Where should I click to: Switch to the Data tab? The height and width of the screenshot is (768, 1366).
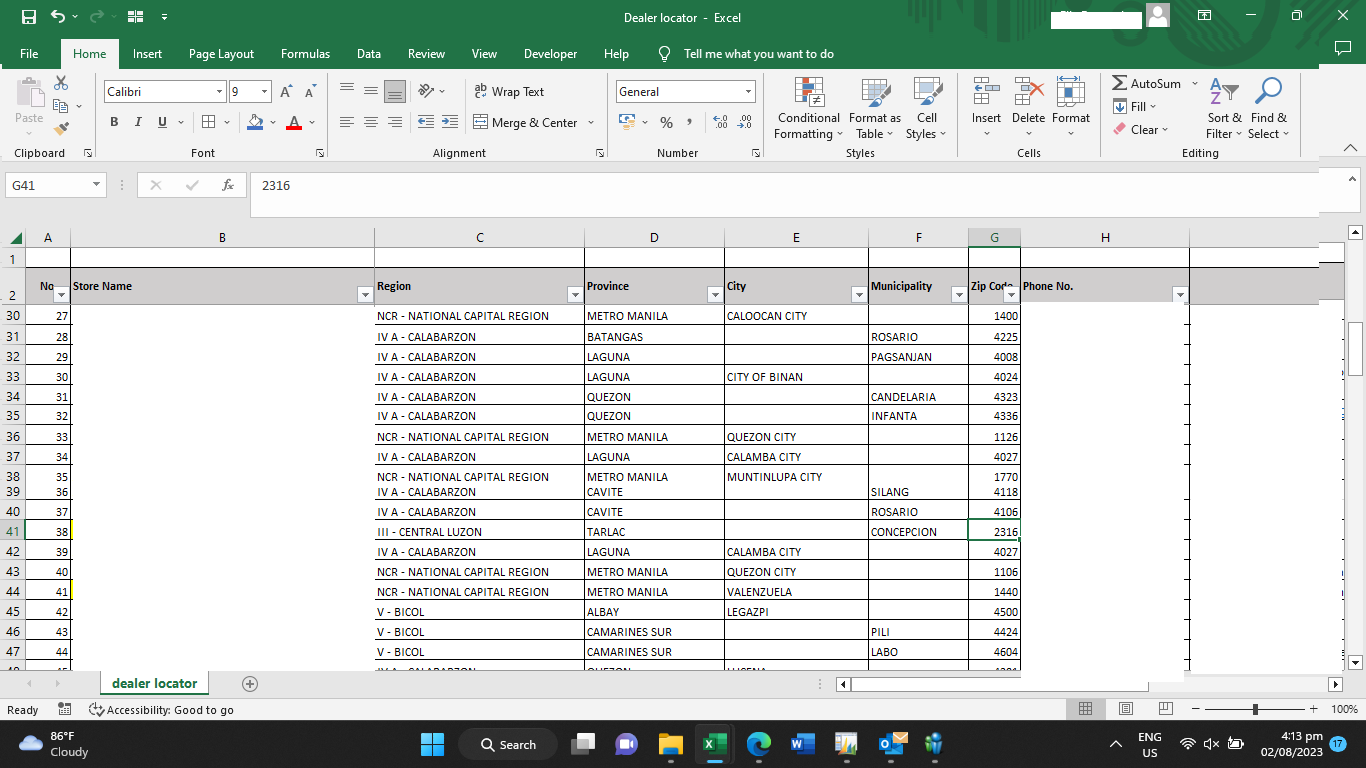tap(369, 54)
